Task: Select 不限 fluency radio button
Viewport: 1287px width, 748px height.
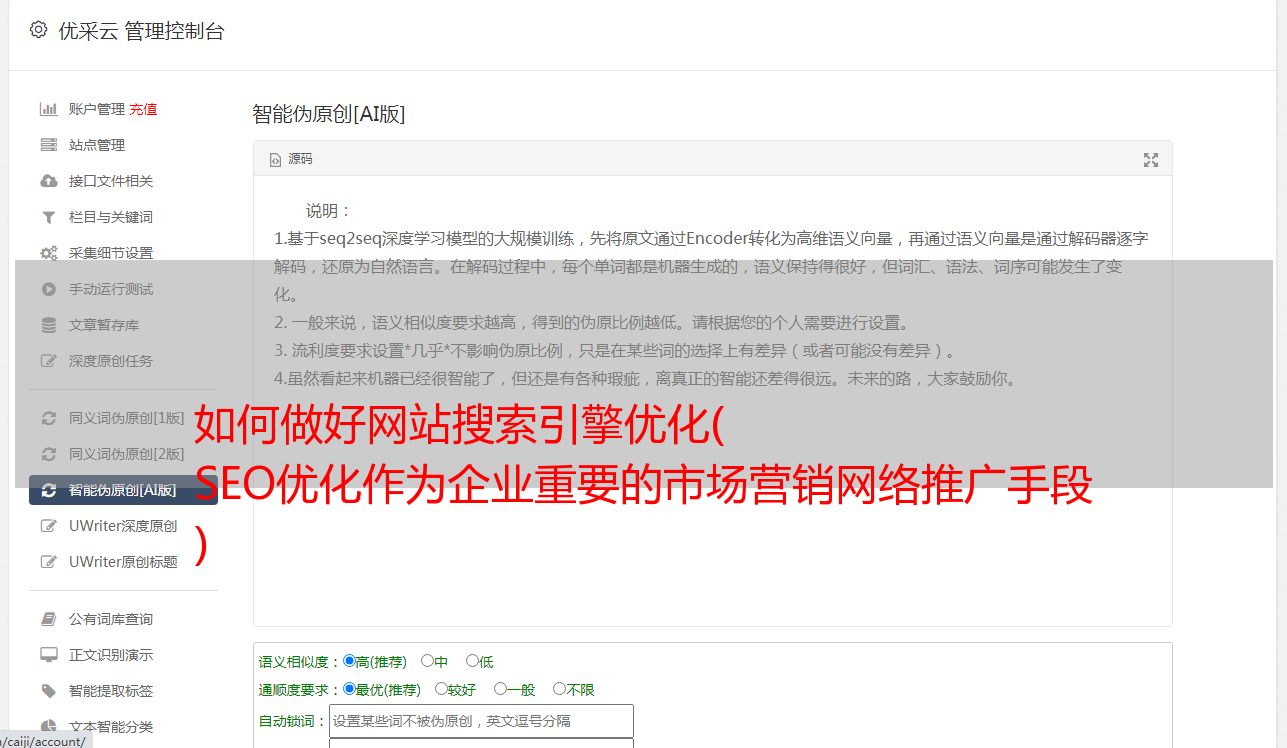Action: click(x=559, y=689)
